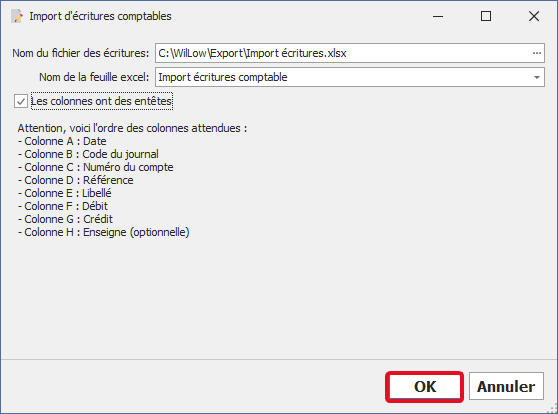
Task: Untick the 'Les colonnes ont des entêtes' checkbox
Action: tap(21, 101)
